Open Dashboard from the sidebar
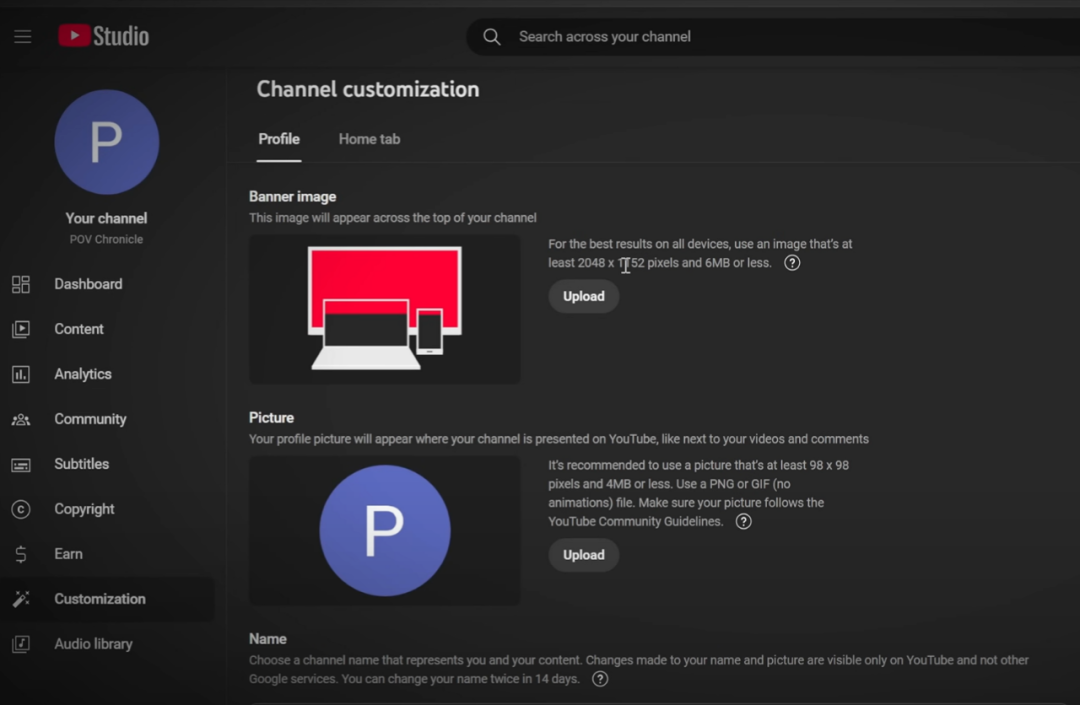1080x705 pixels. click(x=107, y=284)
